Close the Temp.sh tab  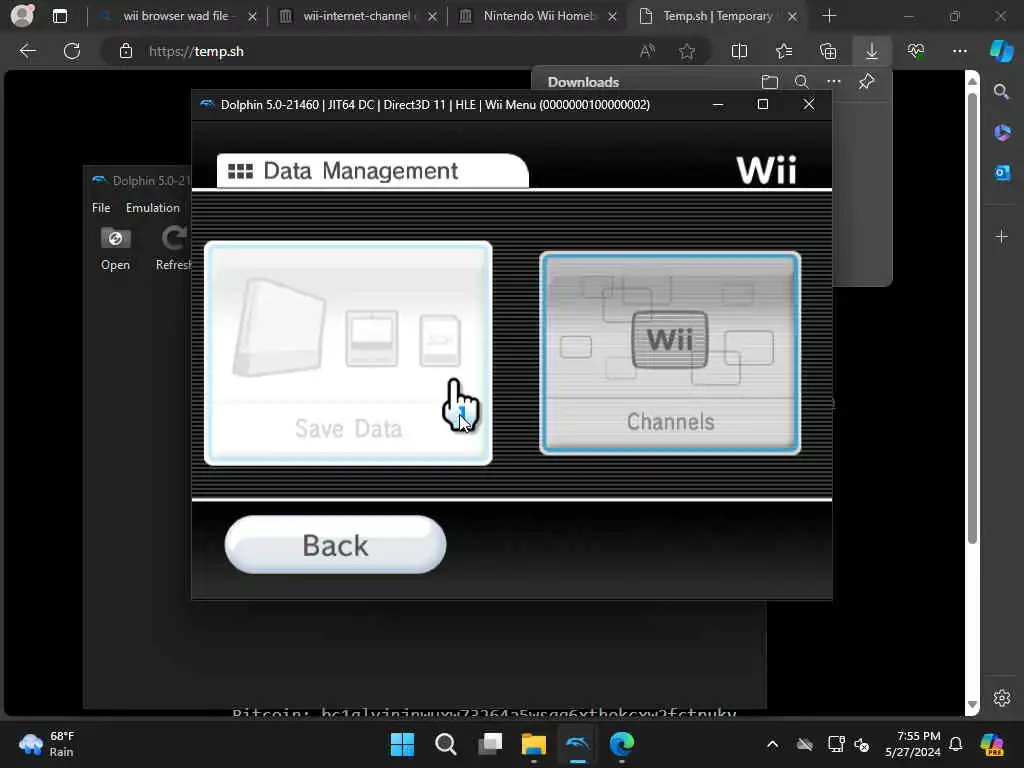792,16
